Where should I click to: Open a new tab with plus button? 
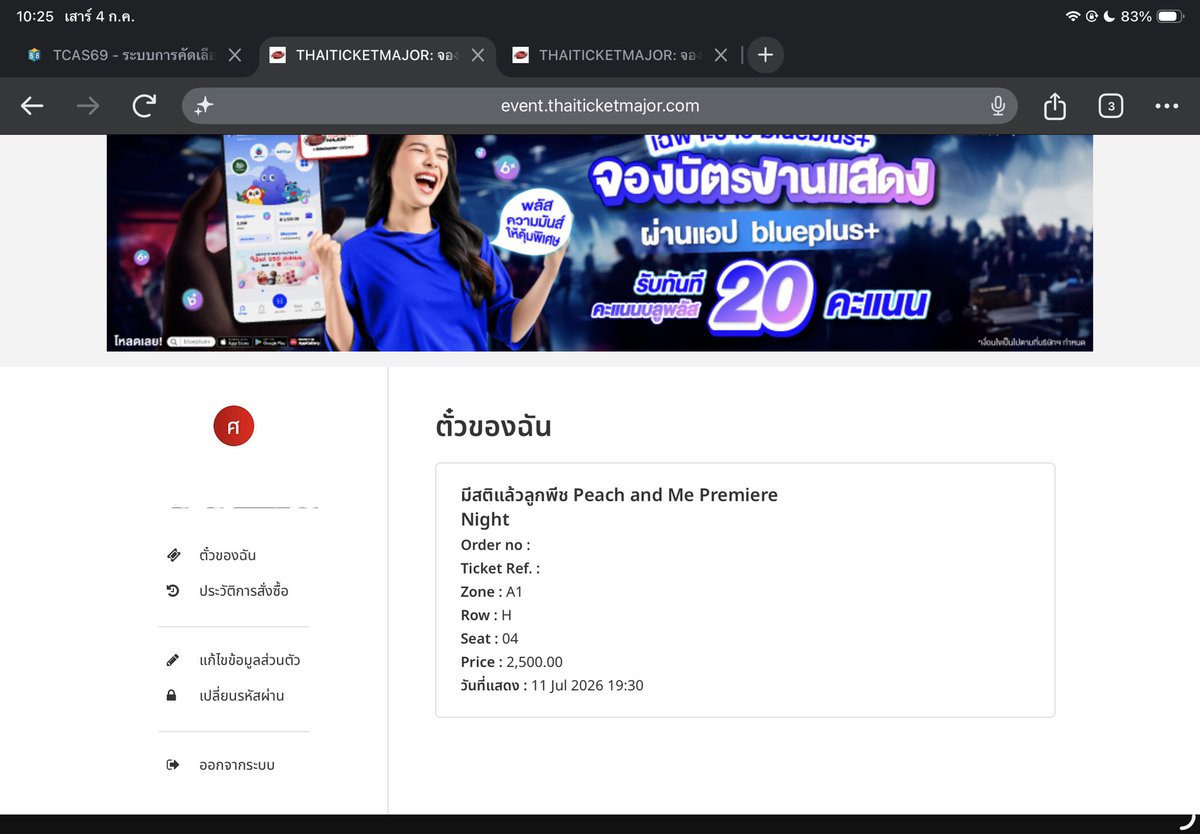765,55
